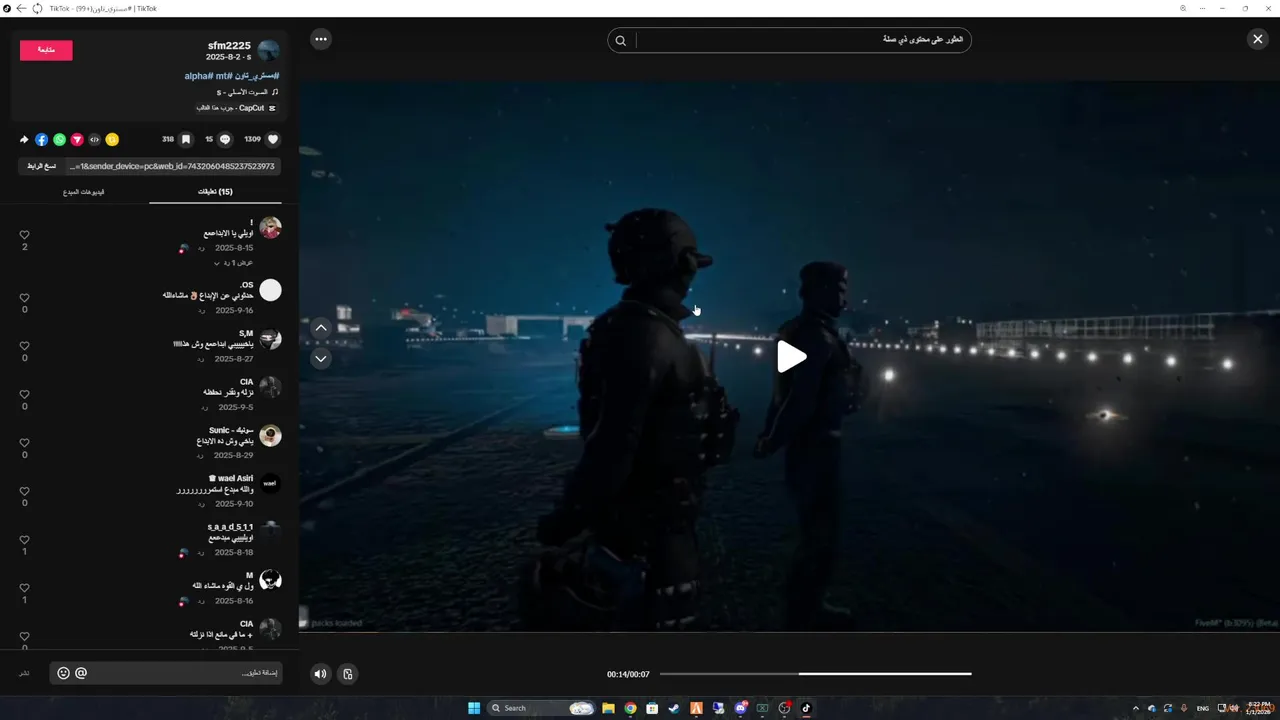Click the copy link button
This screenshot has height=720, width=1280.
[42, 166]
